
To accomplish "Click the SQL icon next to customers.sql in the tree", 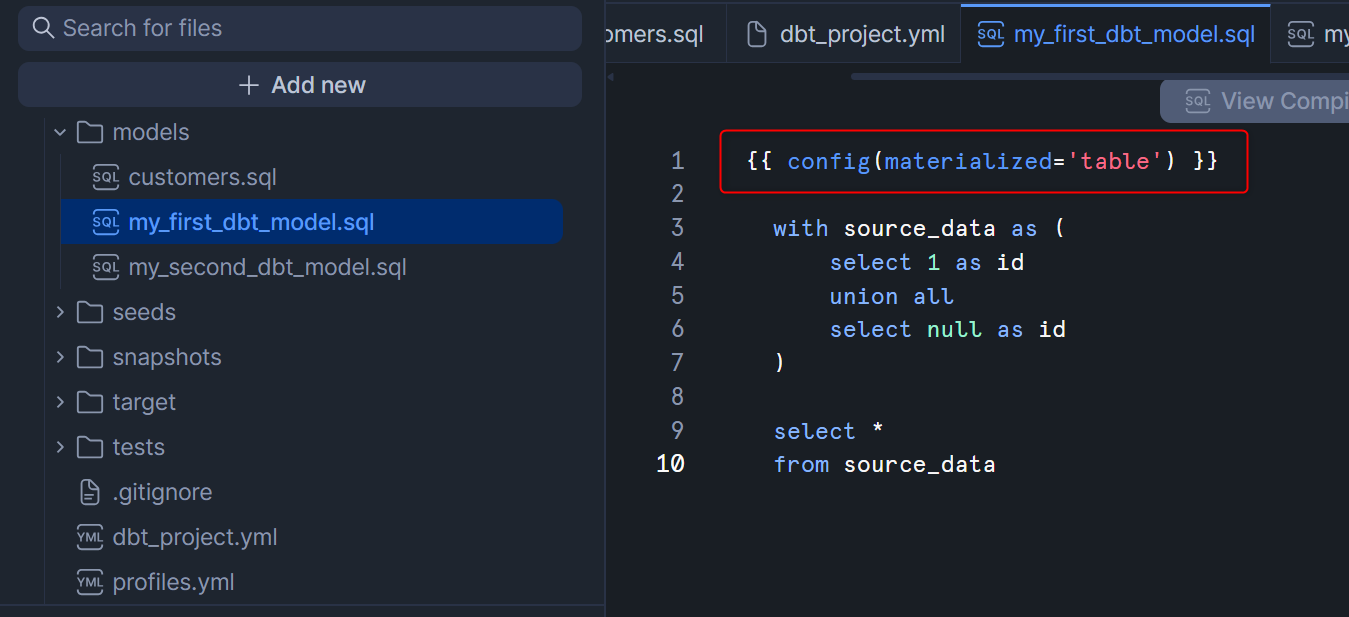I will click(105, 177).
